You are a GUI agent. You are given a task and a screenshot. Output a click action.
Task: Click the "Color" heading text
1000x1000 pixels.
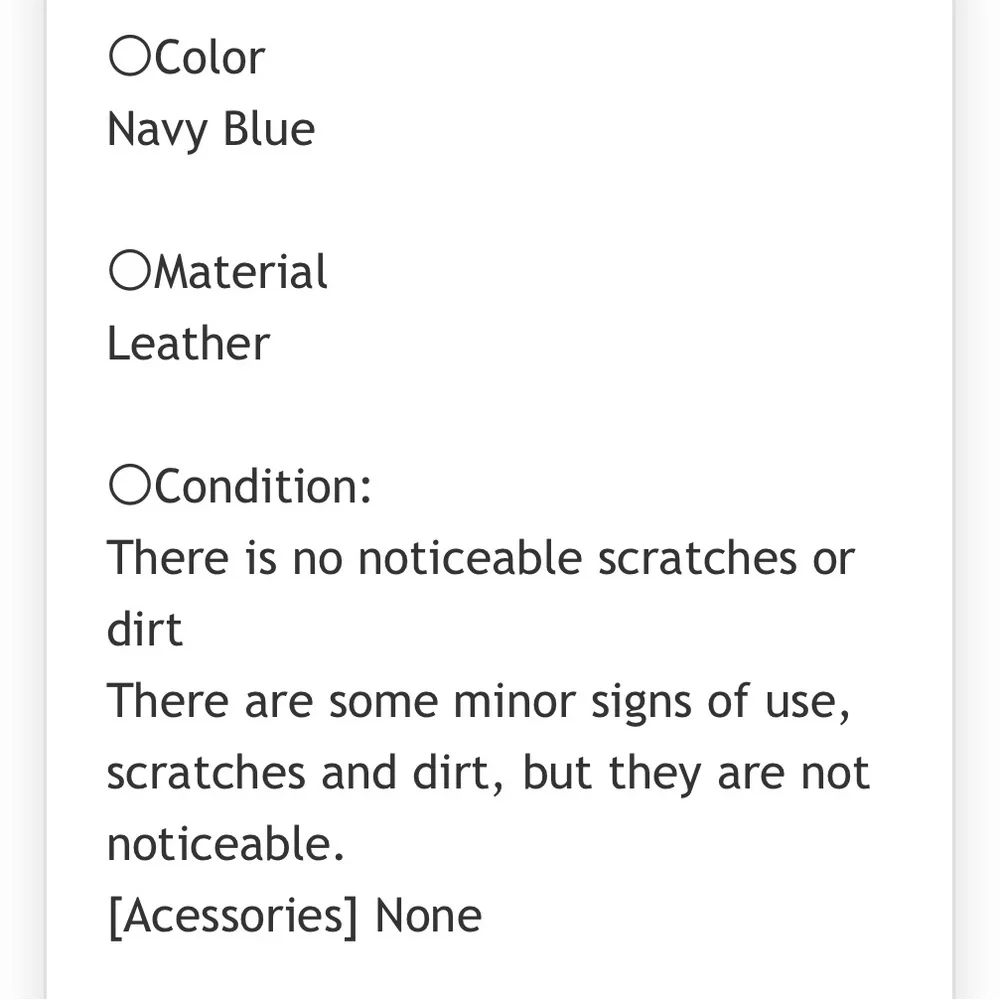[x=210, y=58]
